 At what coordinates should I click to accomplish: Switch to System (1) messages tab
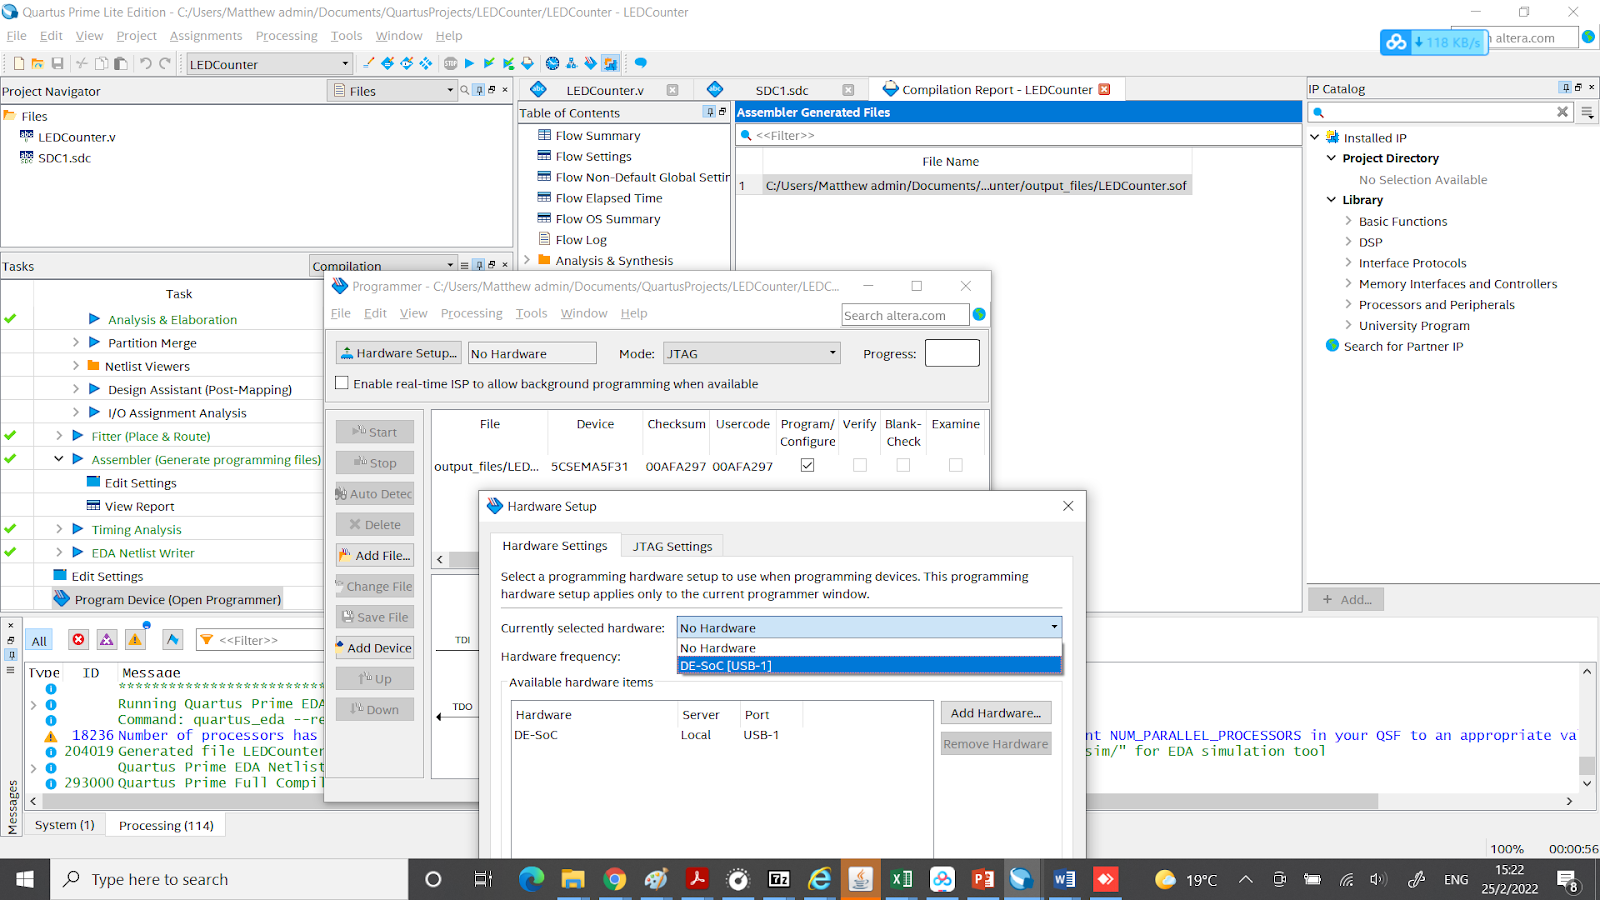pos(64,825)
